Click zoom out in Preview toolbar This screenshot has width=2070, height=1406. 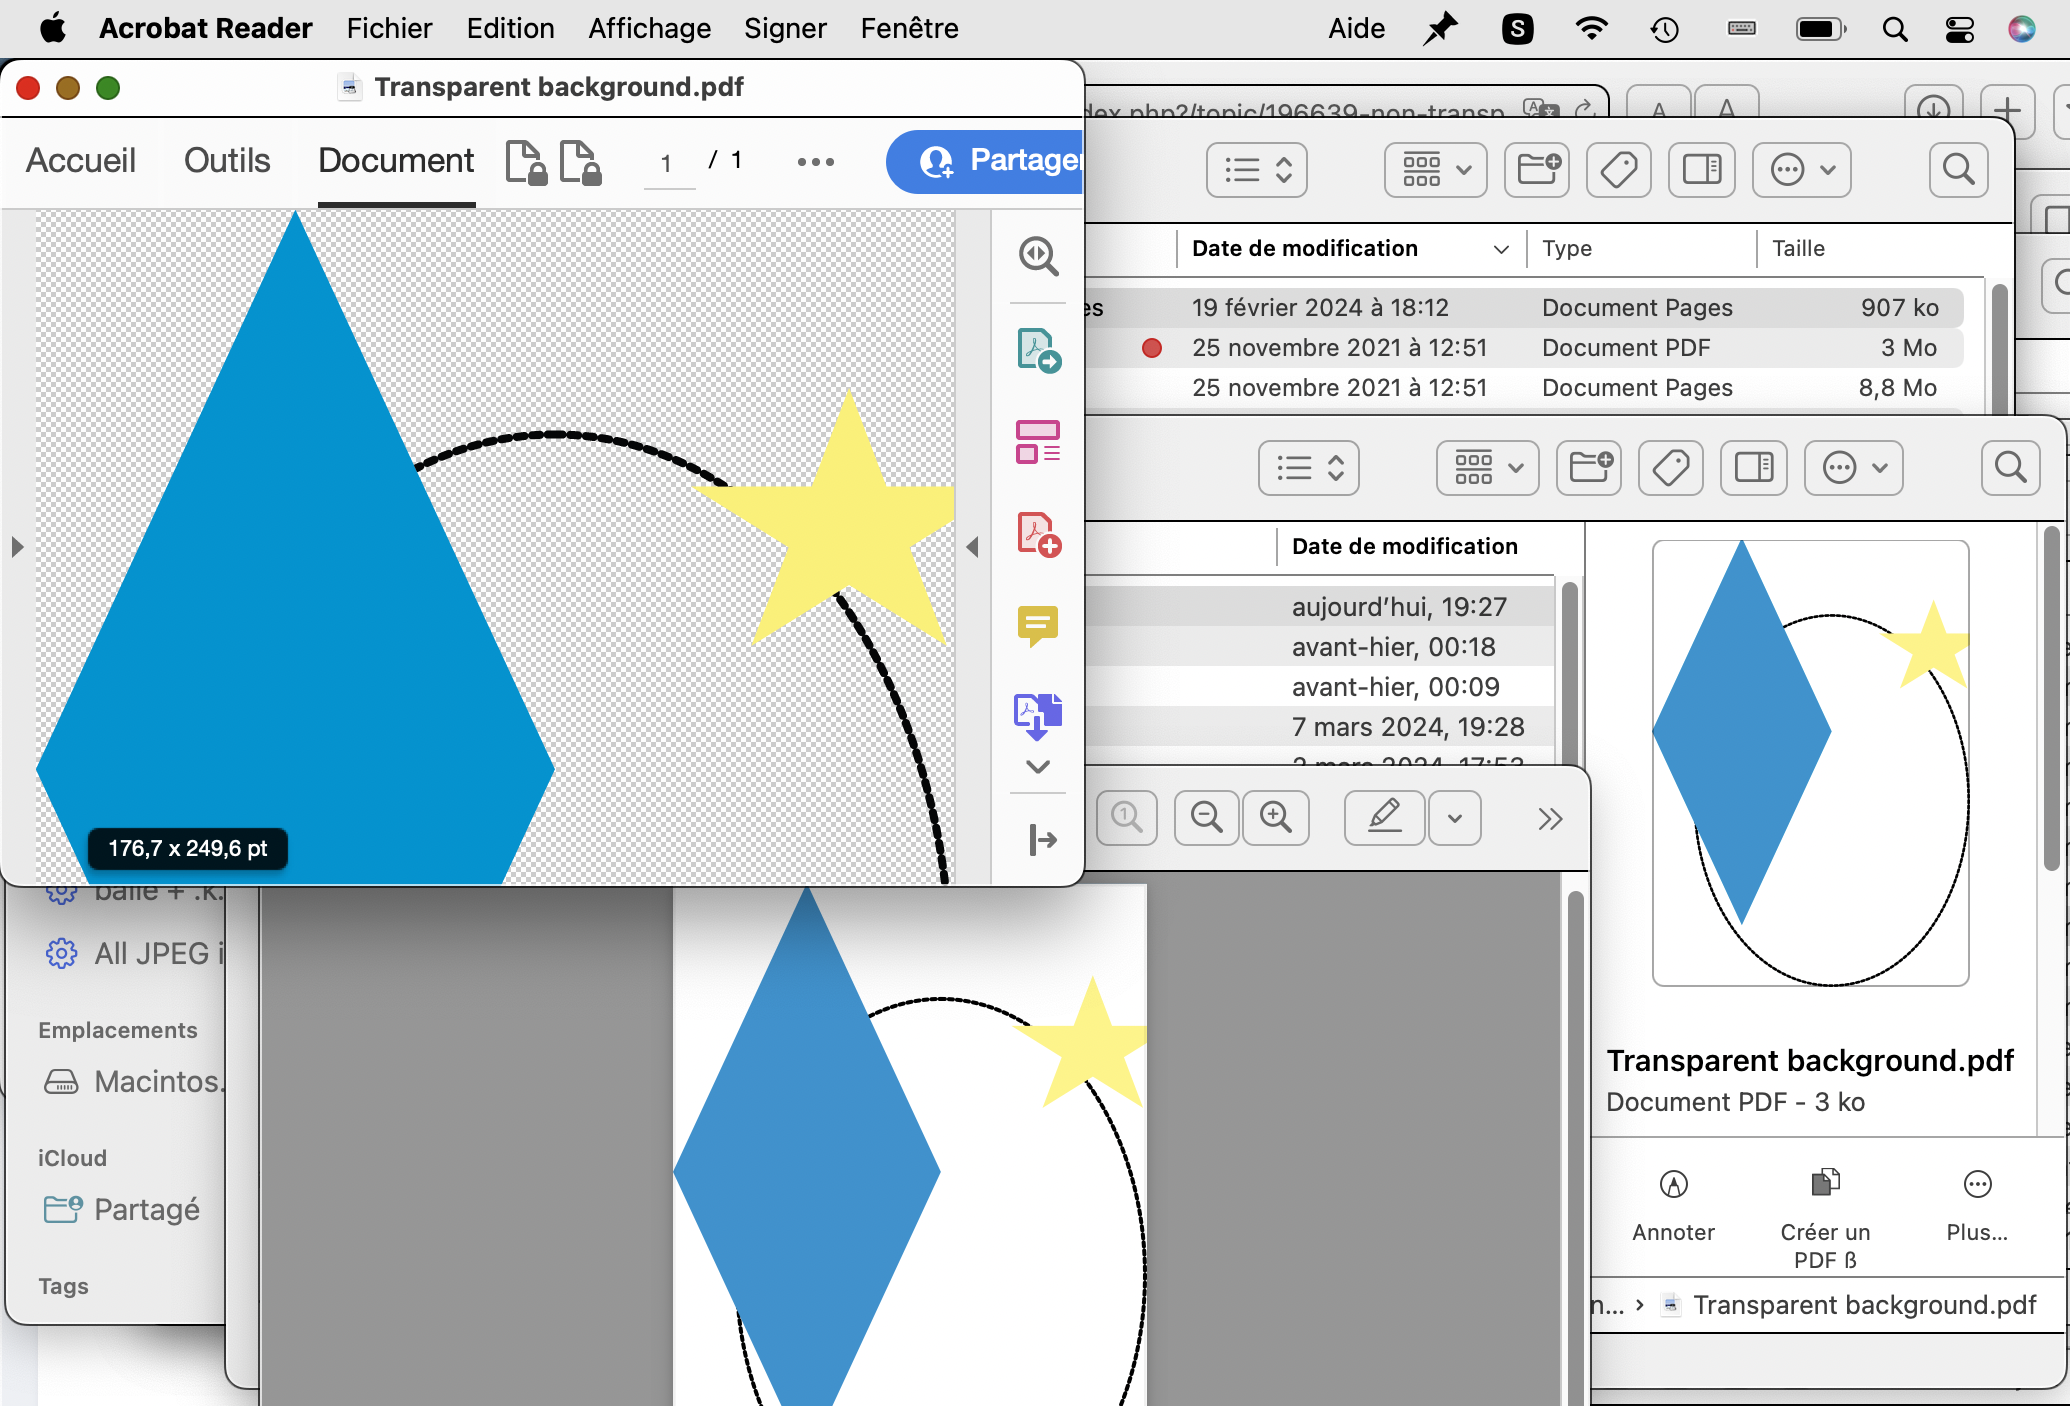click(x=1206, y=818)
